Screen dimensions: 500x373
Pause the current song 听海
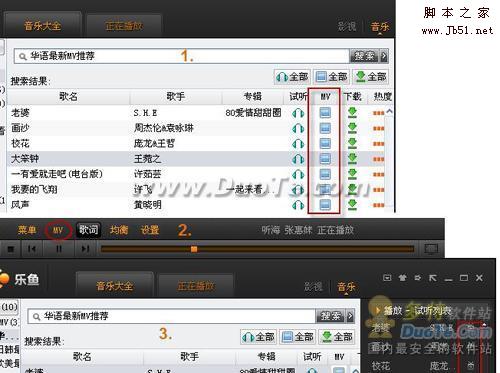click(59, 249)
